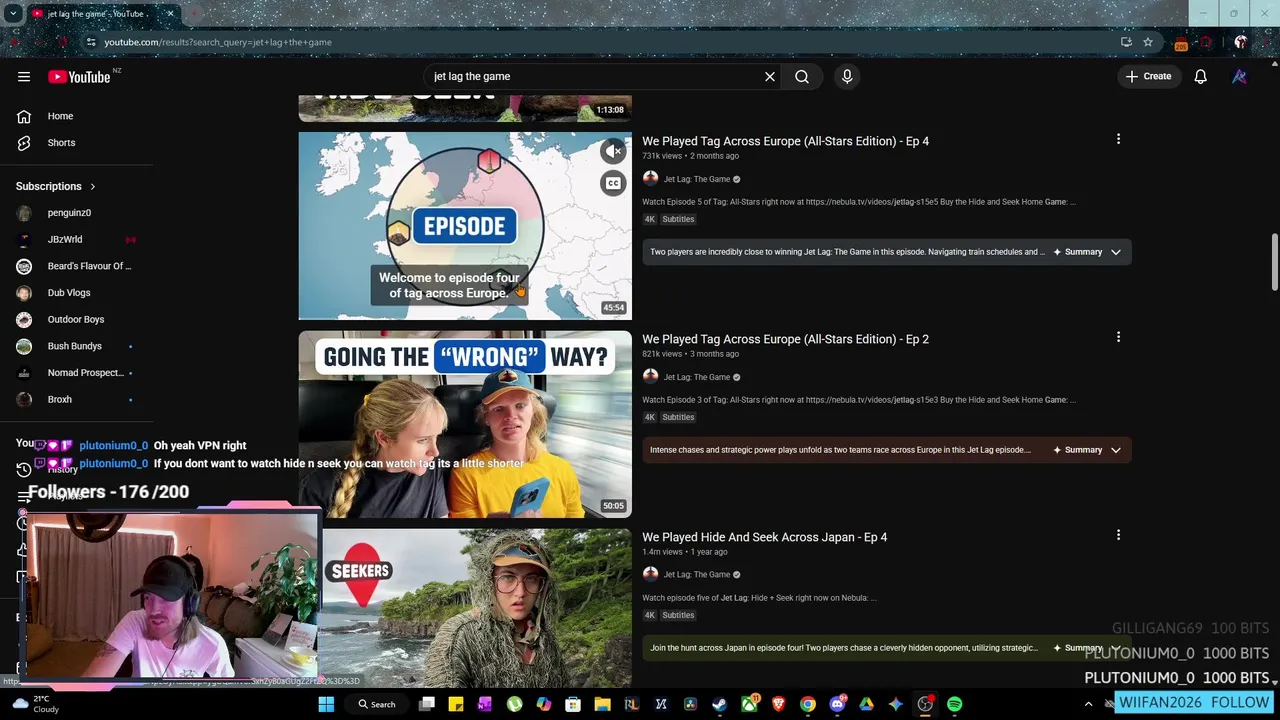Open Bush Bundys subscription
This screenshot has width=1280, height=720.
pyautogui.click(x=77, y=346)
